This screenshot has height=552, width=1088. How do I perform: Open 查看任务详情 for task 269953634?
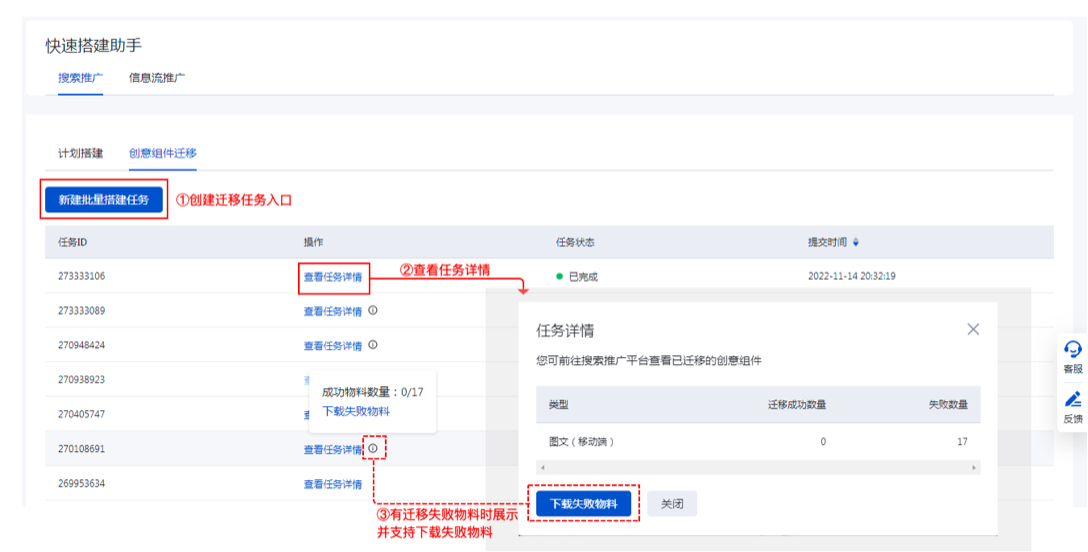click(333, 484)
